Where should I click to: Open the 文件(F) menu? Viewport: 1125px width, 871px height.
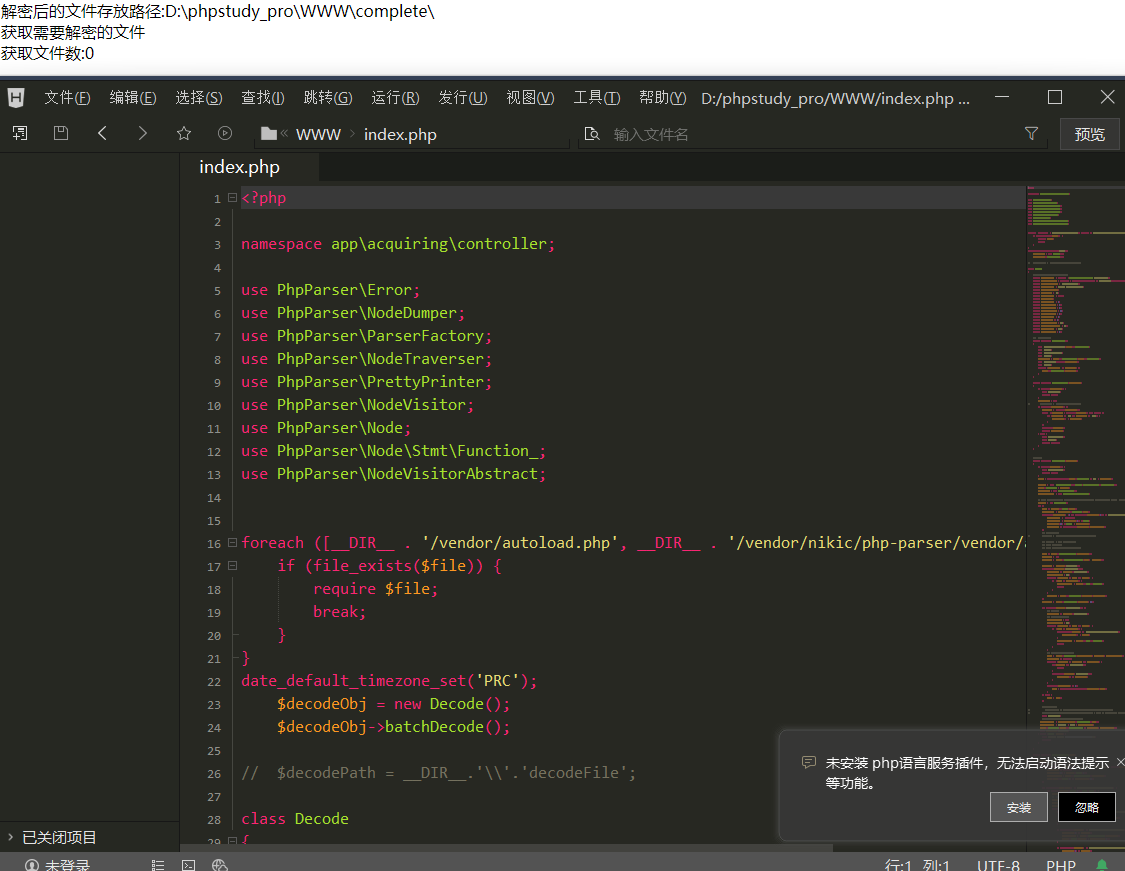coord(67,98)
